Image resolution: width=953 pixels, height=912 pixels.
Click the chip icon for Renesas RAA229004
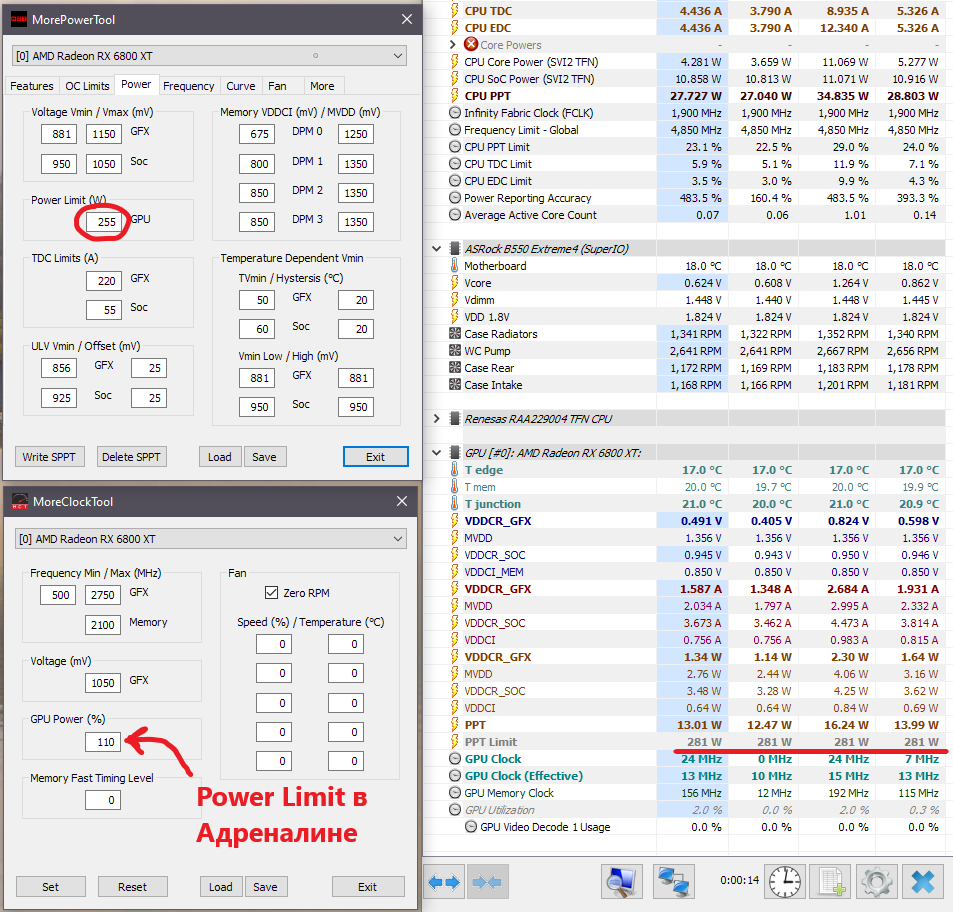(x=455, y=419)
